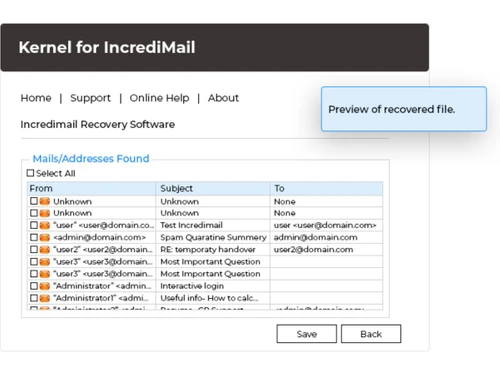Image resolution: width=500 pixels, height=375 pixels.
Task: Click envelope icon of first user3 row
Action: 45,262
